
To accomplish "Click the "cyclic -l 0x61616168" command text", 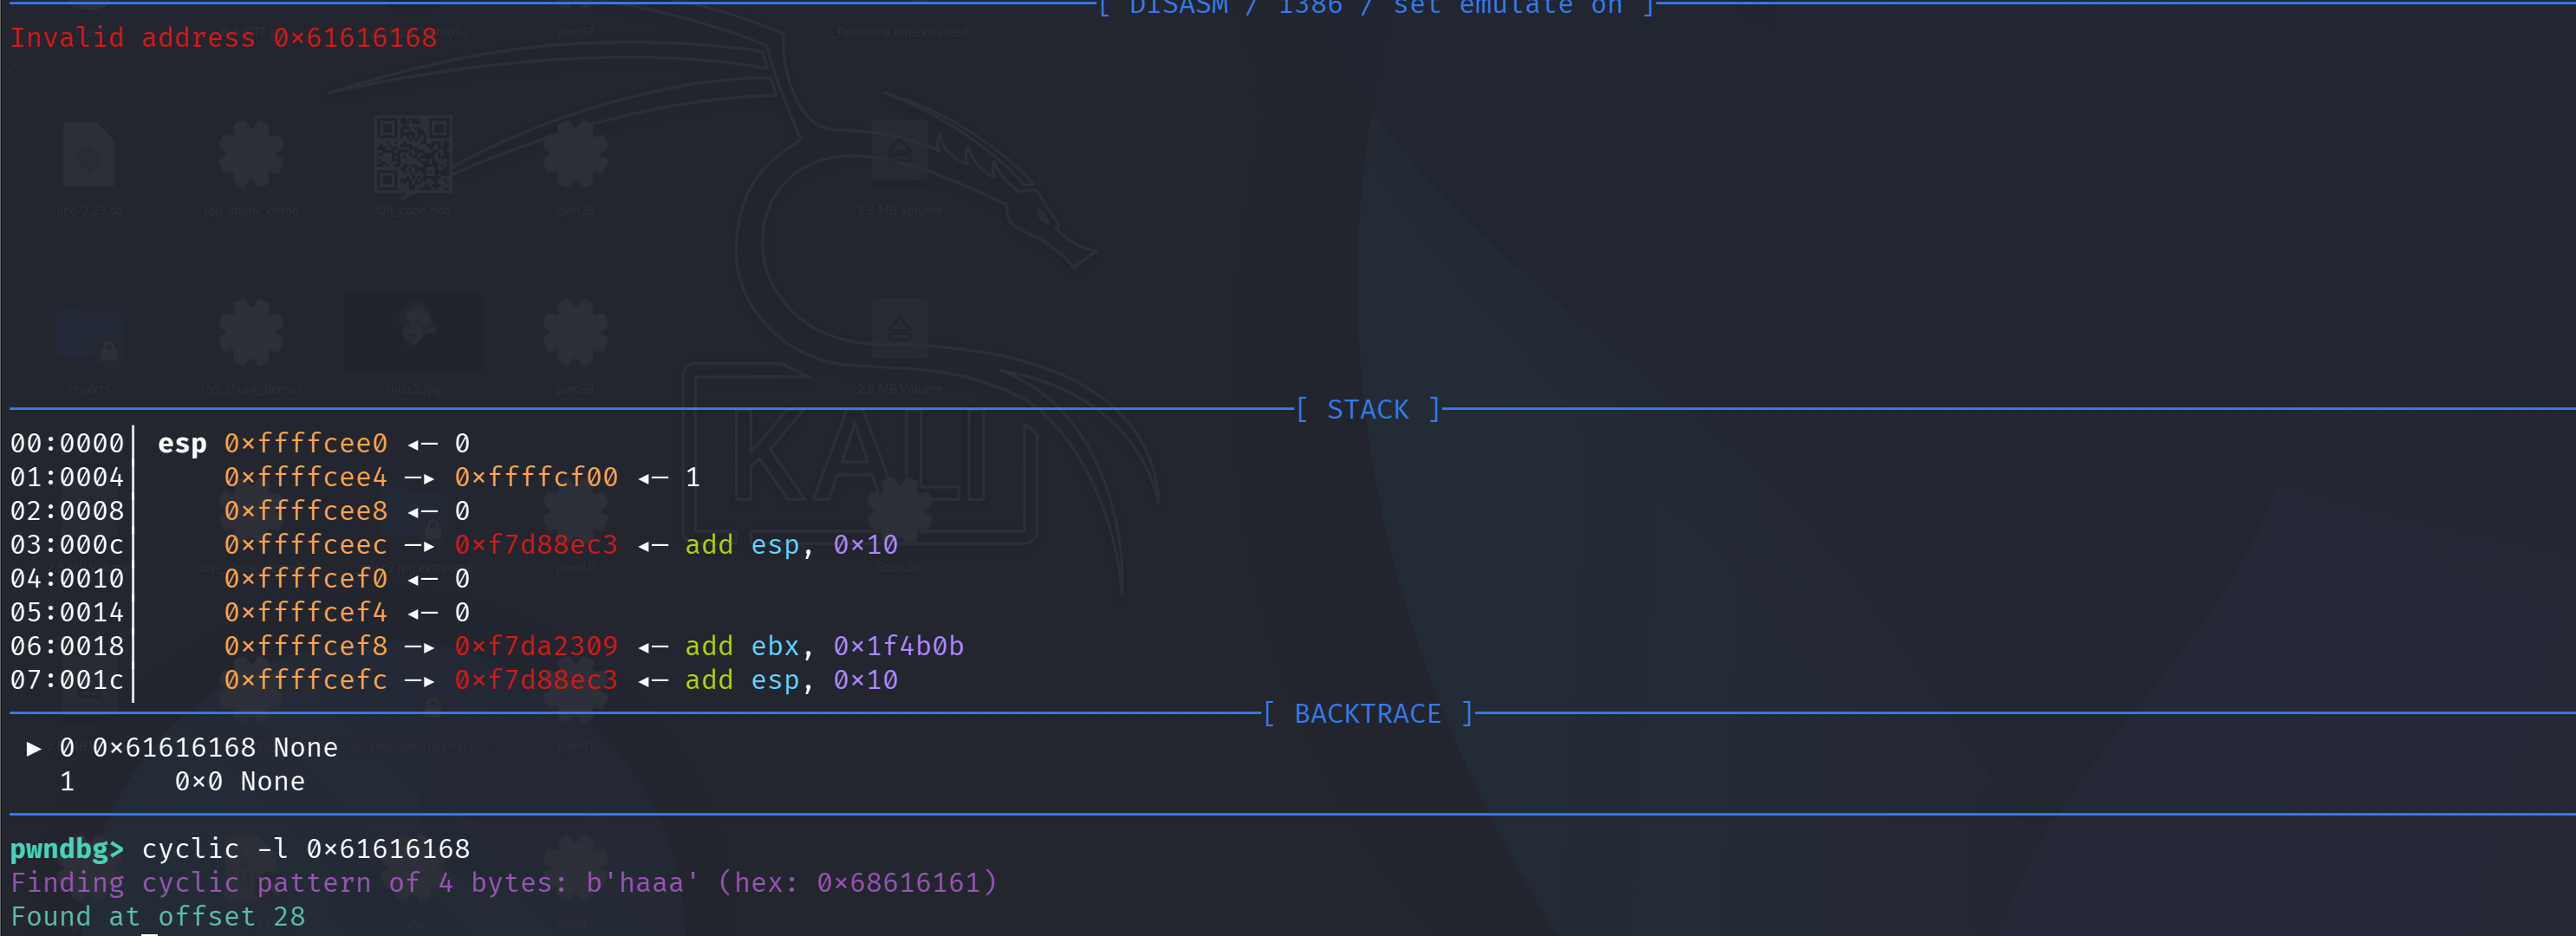I will tap(306, 850).
